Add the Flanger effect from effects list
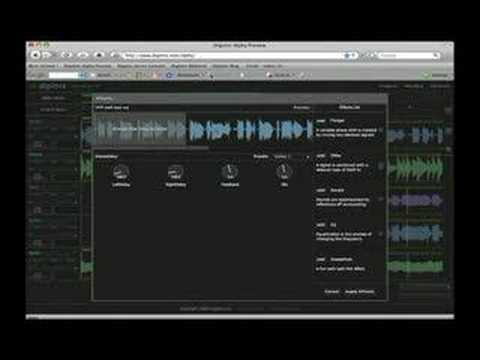Image resolution: width=480 pixels, height=360 pixels. [320, 121]
